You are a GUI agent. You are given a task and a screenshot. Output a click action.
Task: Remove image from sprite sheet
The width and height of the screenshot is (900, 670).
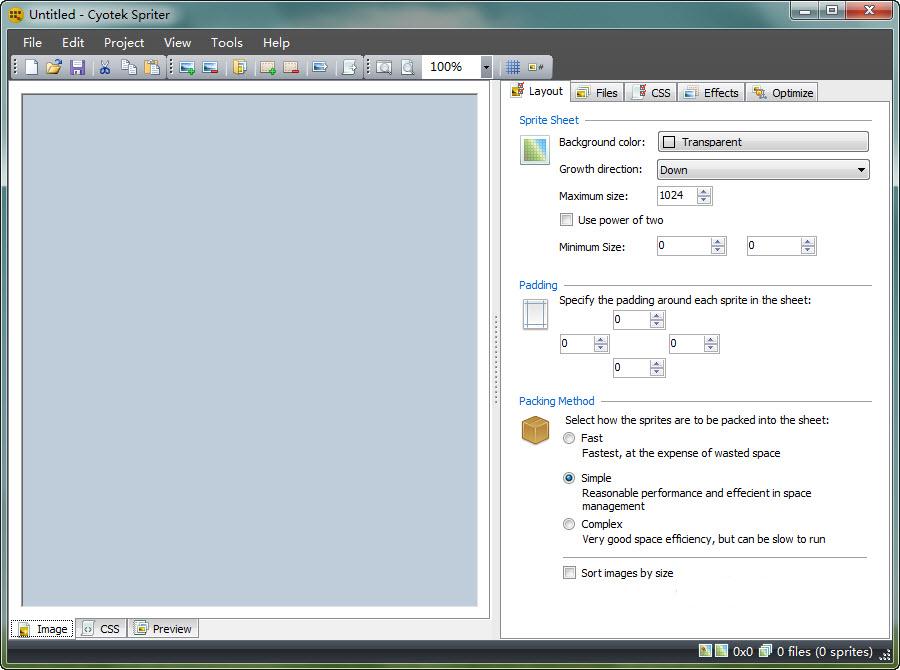click(210, 67)
